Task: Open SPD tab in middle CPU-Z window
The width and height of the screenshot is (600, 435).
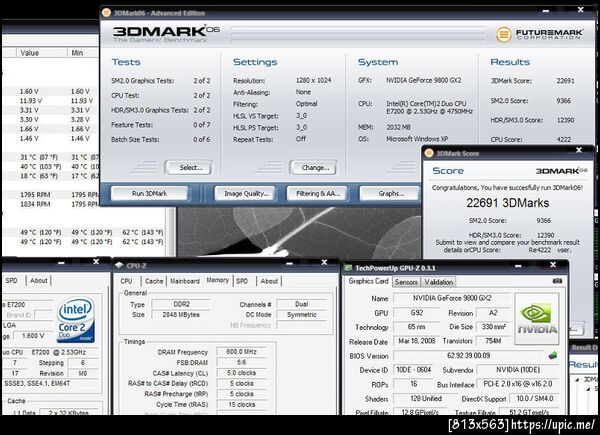Action: pos(242,281)
